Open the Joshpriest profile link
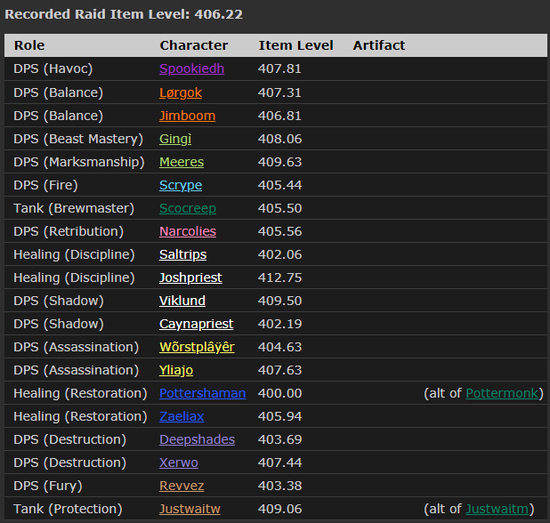 point(190,278)
